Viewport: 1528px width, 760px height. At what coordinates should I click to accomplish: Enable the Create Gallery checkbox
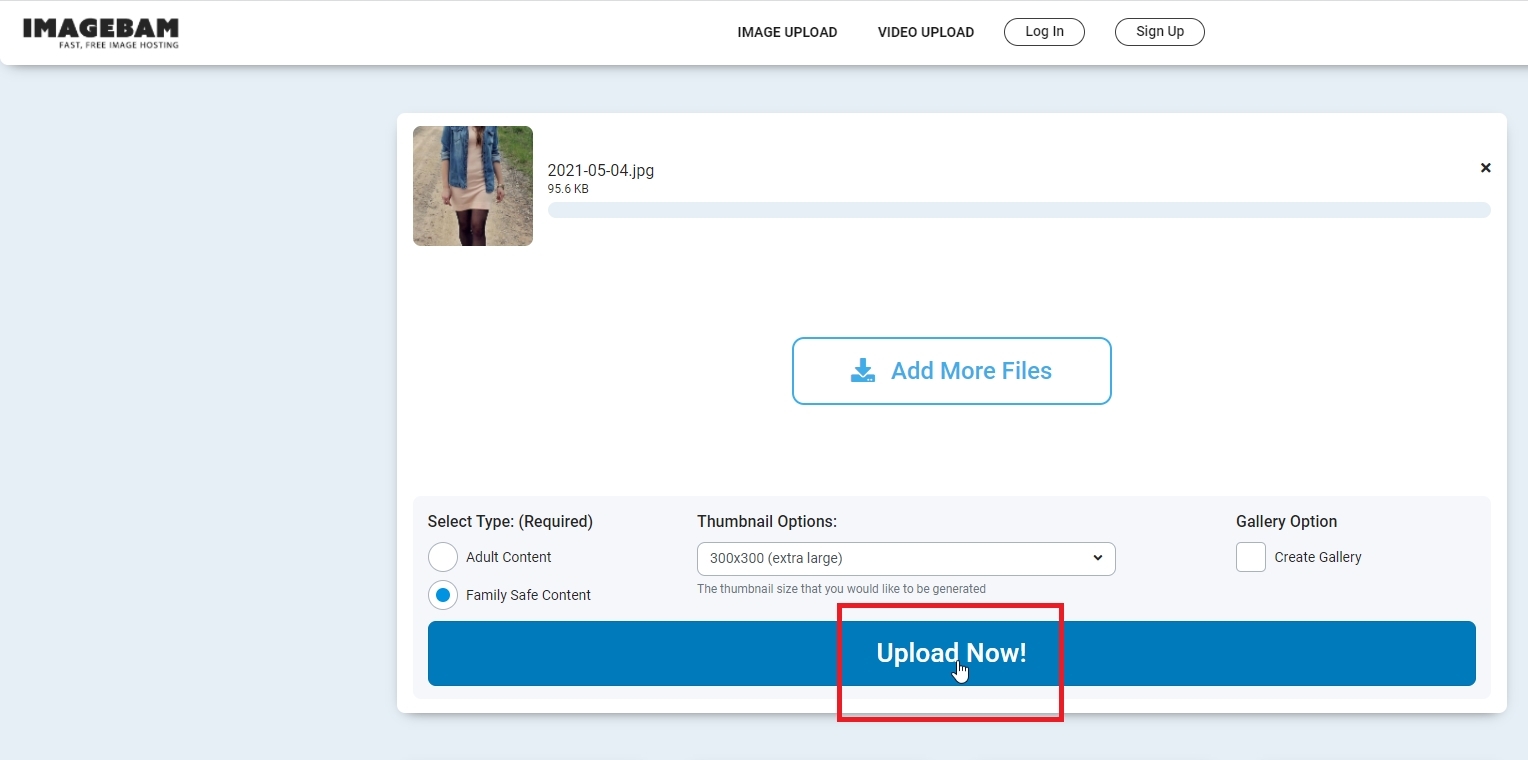(x=1251, y=557)
